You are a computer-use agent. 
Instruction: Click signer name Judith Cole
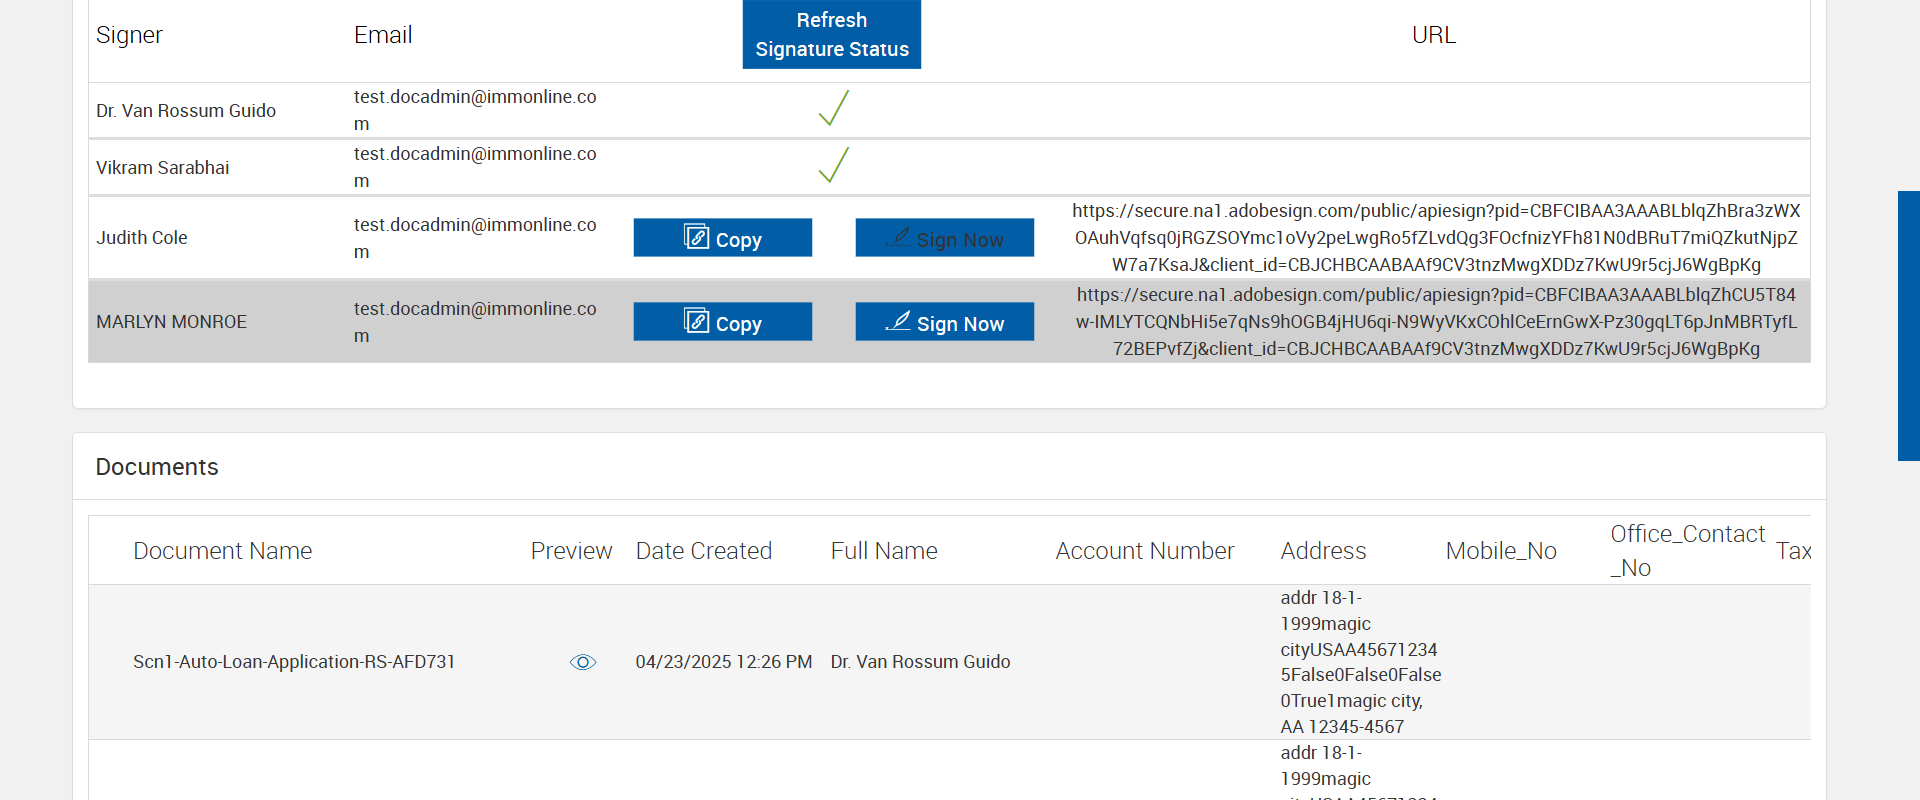(142, 238)
